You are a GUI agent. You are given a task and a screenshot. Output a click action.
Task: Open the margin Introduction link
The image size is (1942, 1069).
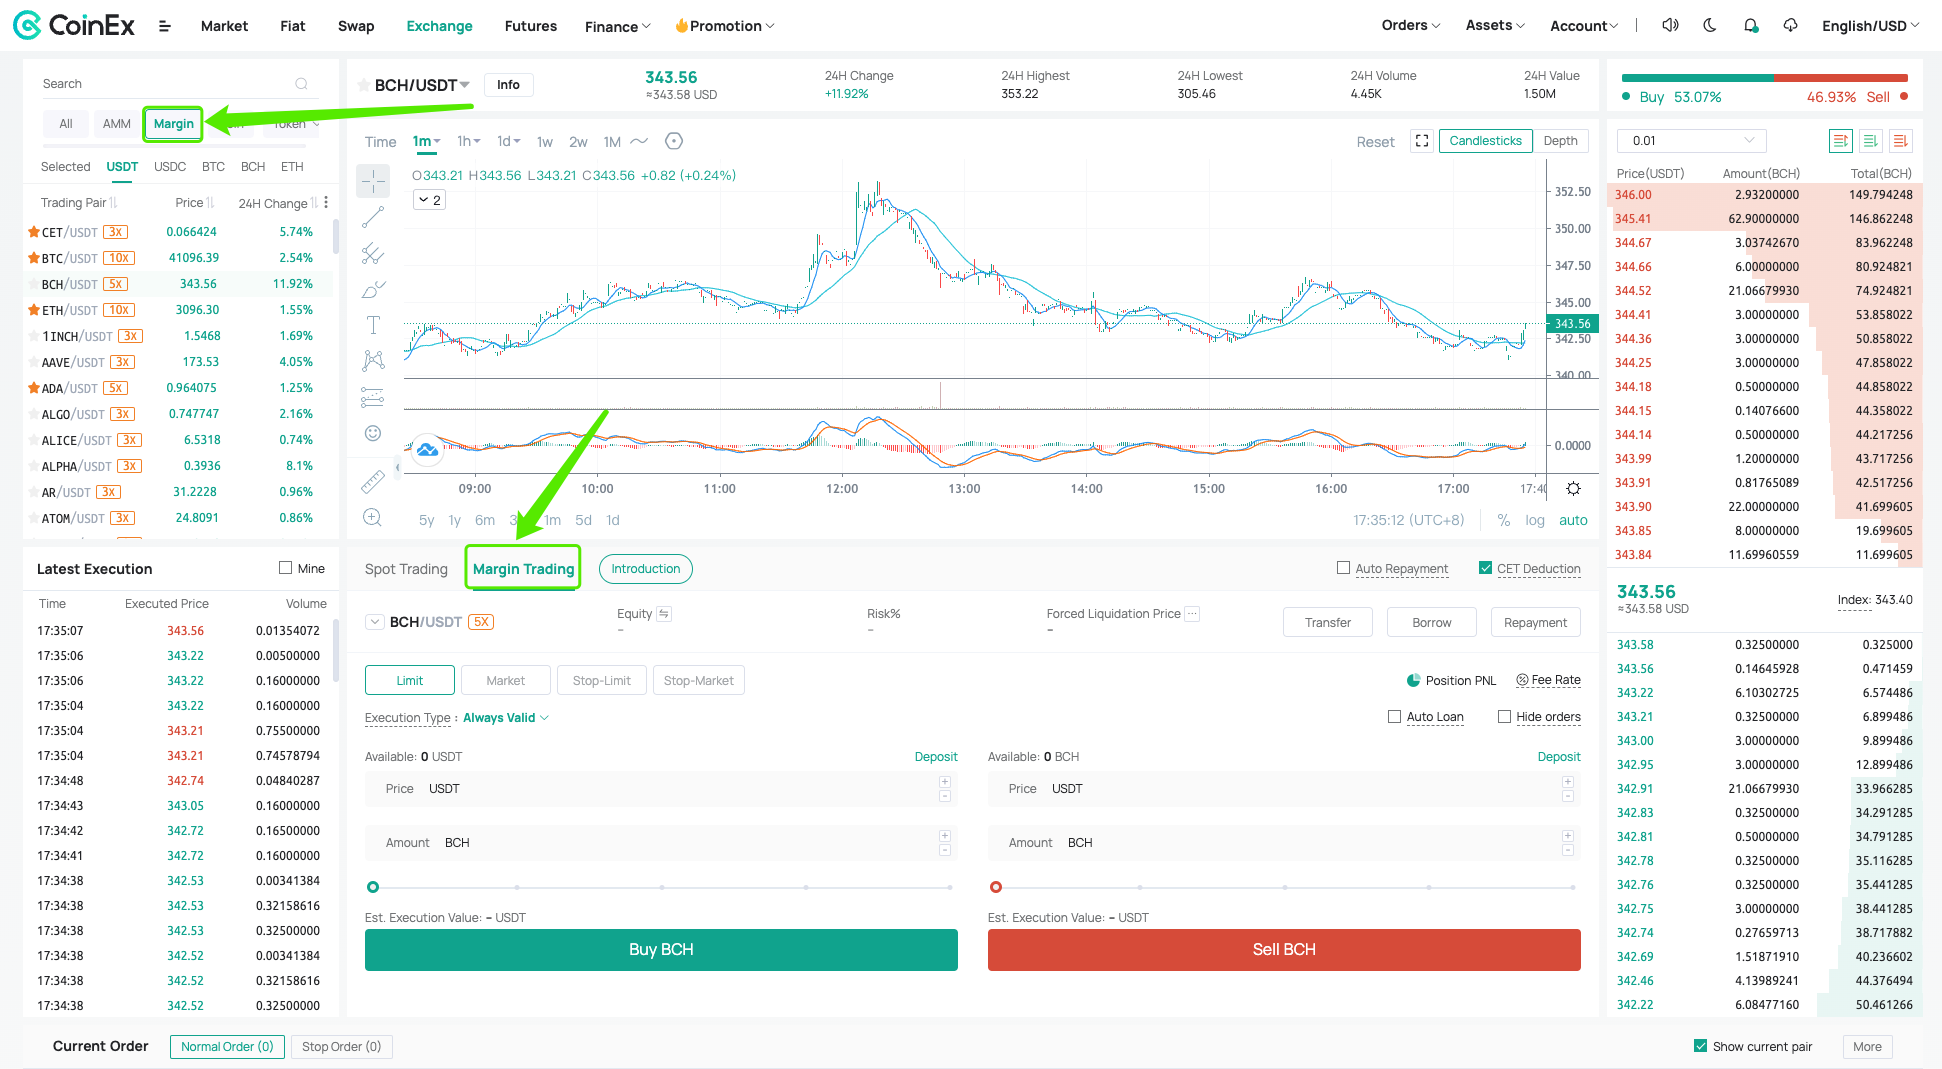(646, 569)
